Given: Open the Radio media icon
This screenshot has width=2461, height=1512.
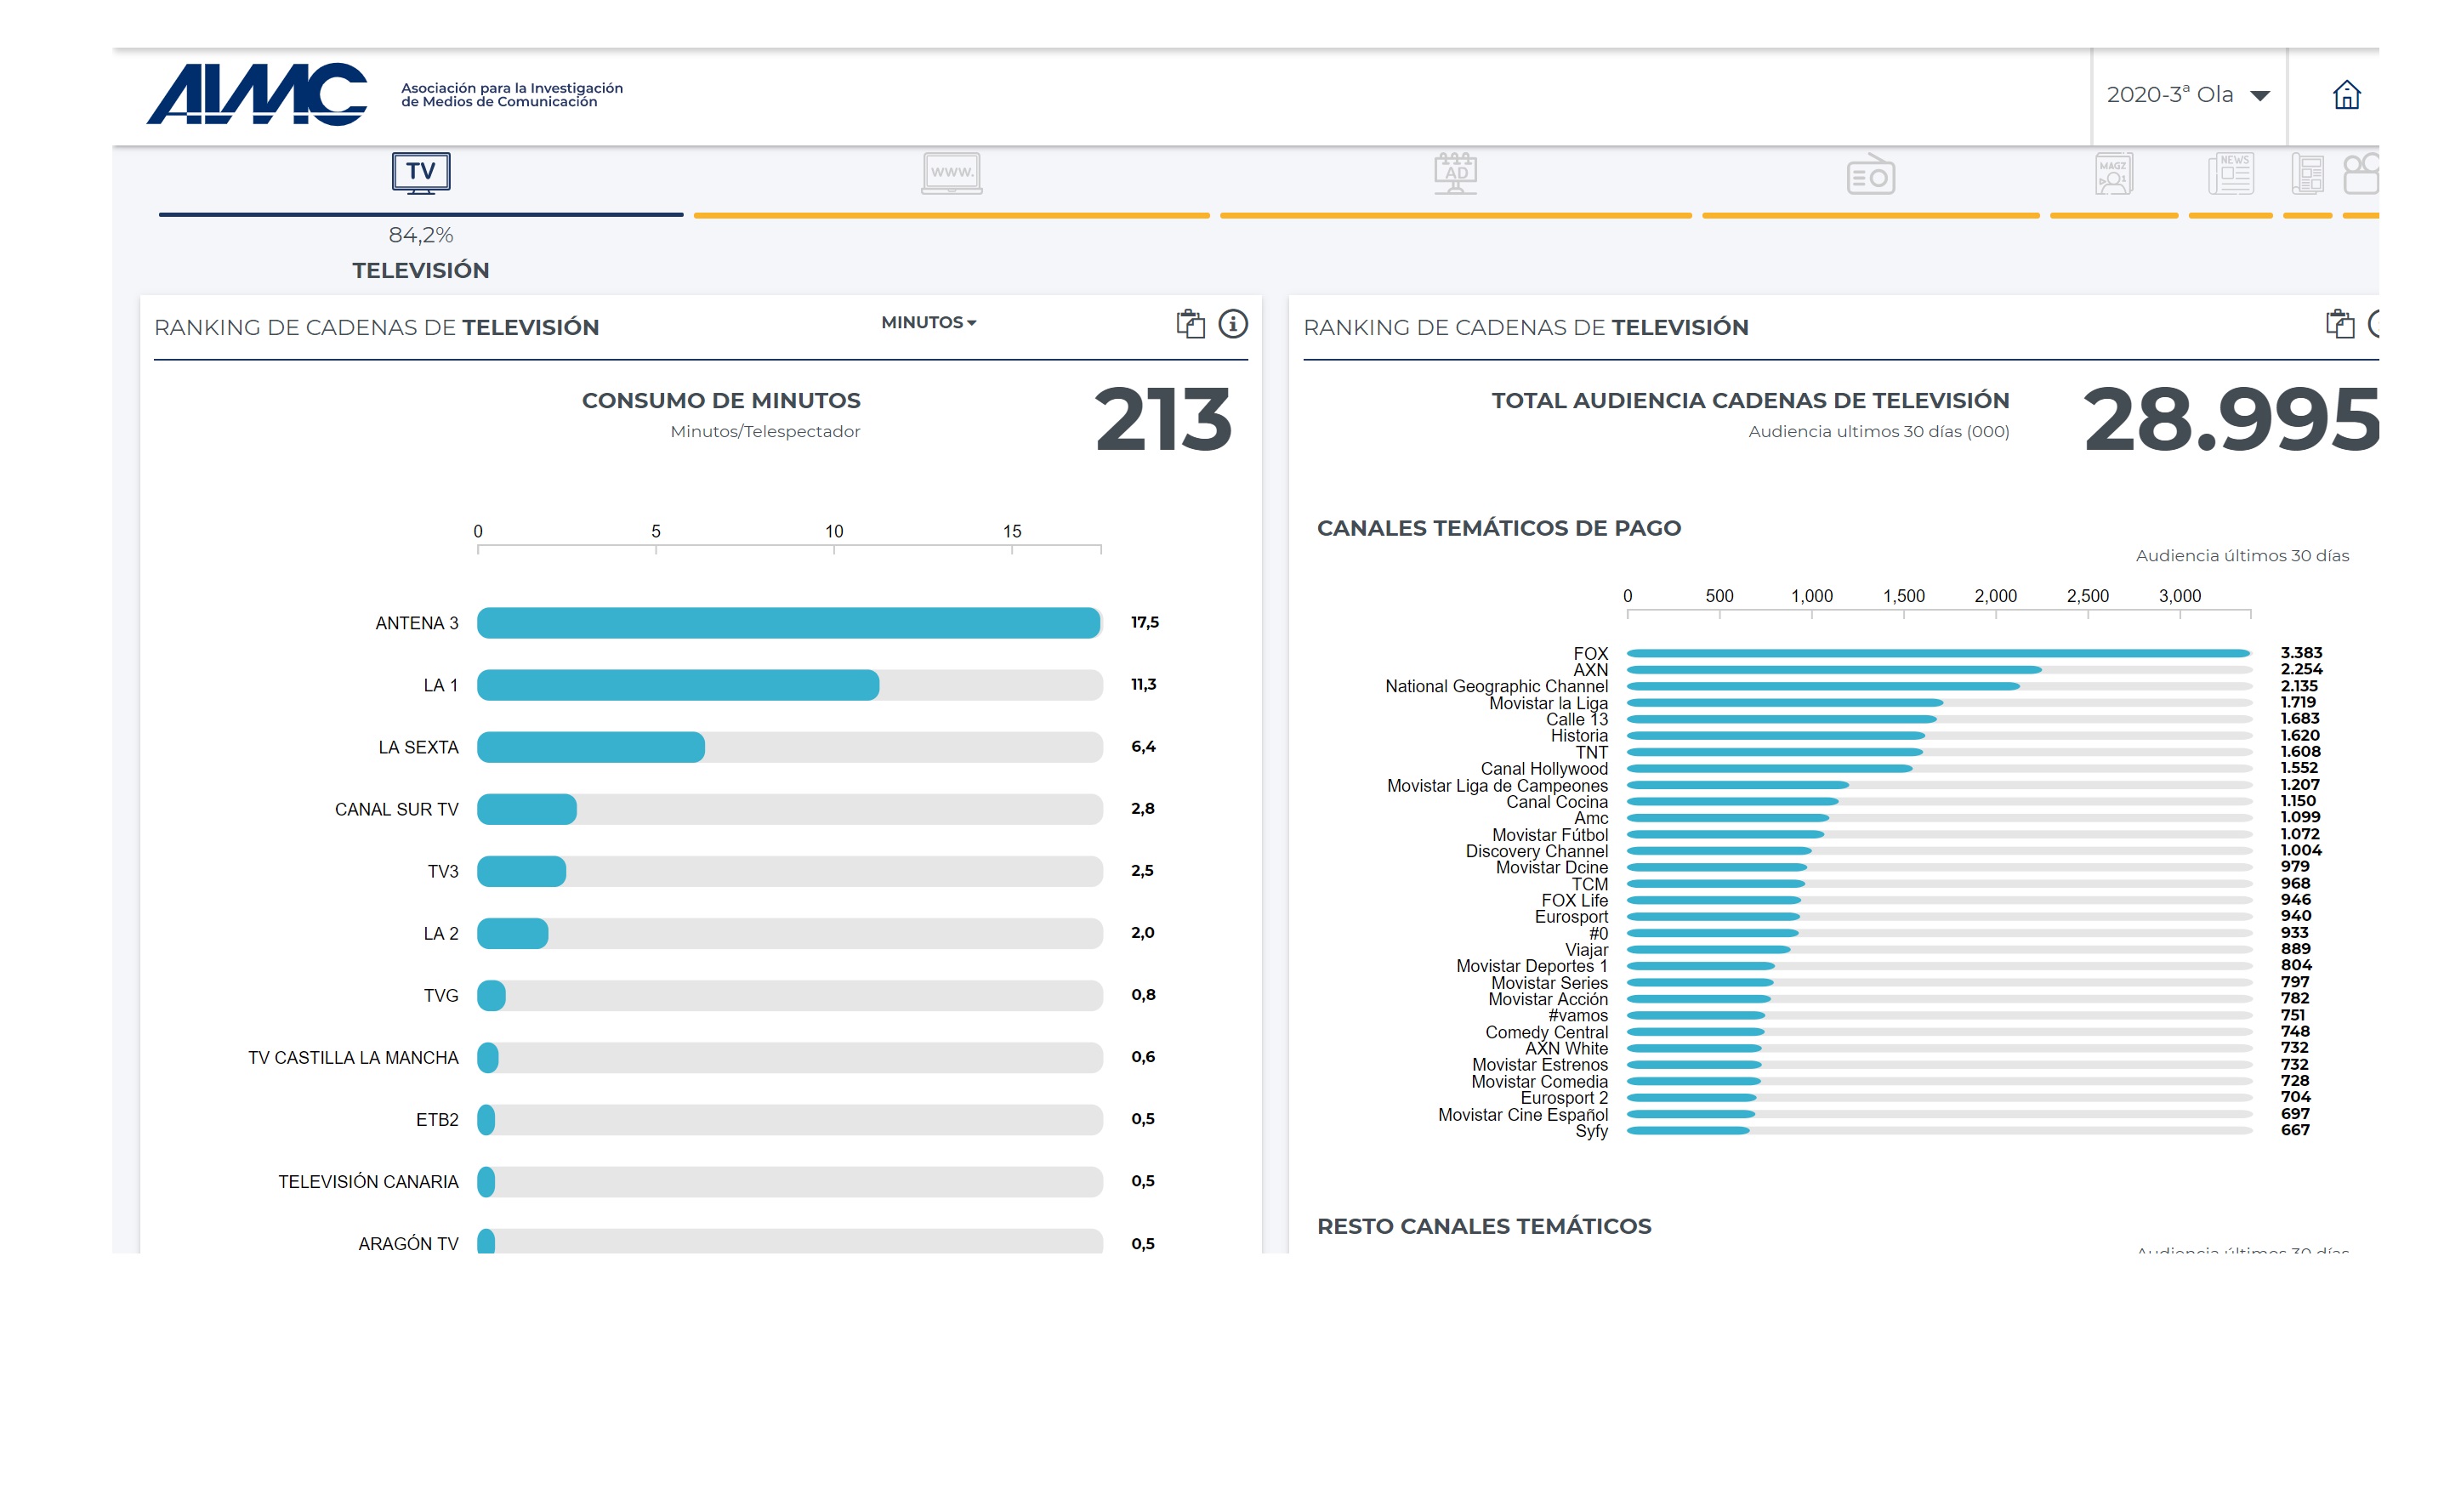Looking at the screenshot, I should click(1870, 174).
